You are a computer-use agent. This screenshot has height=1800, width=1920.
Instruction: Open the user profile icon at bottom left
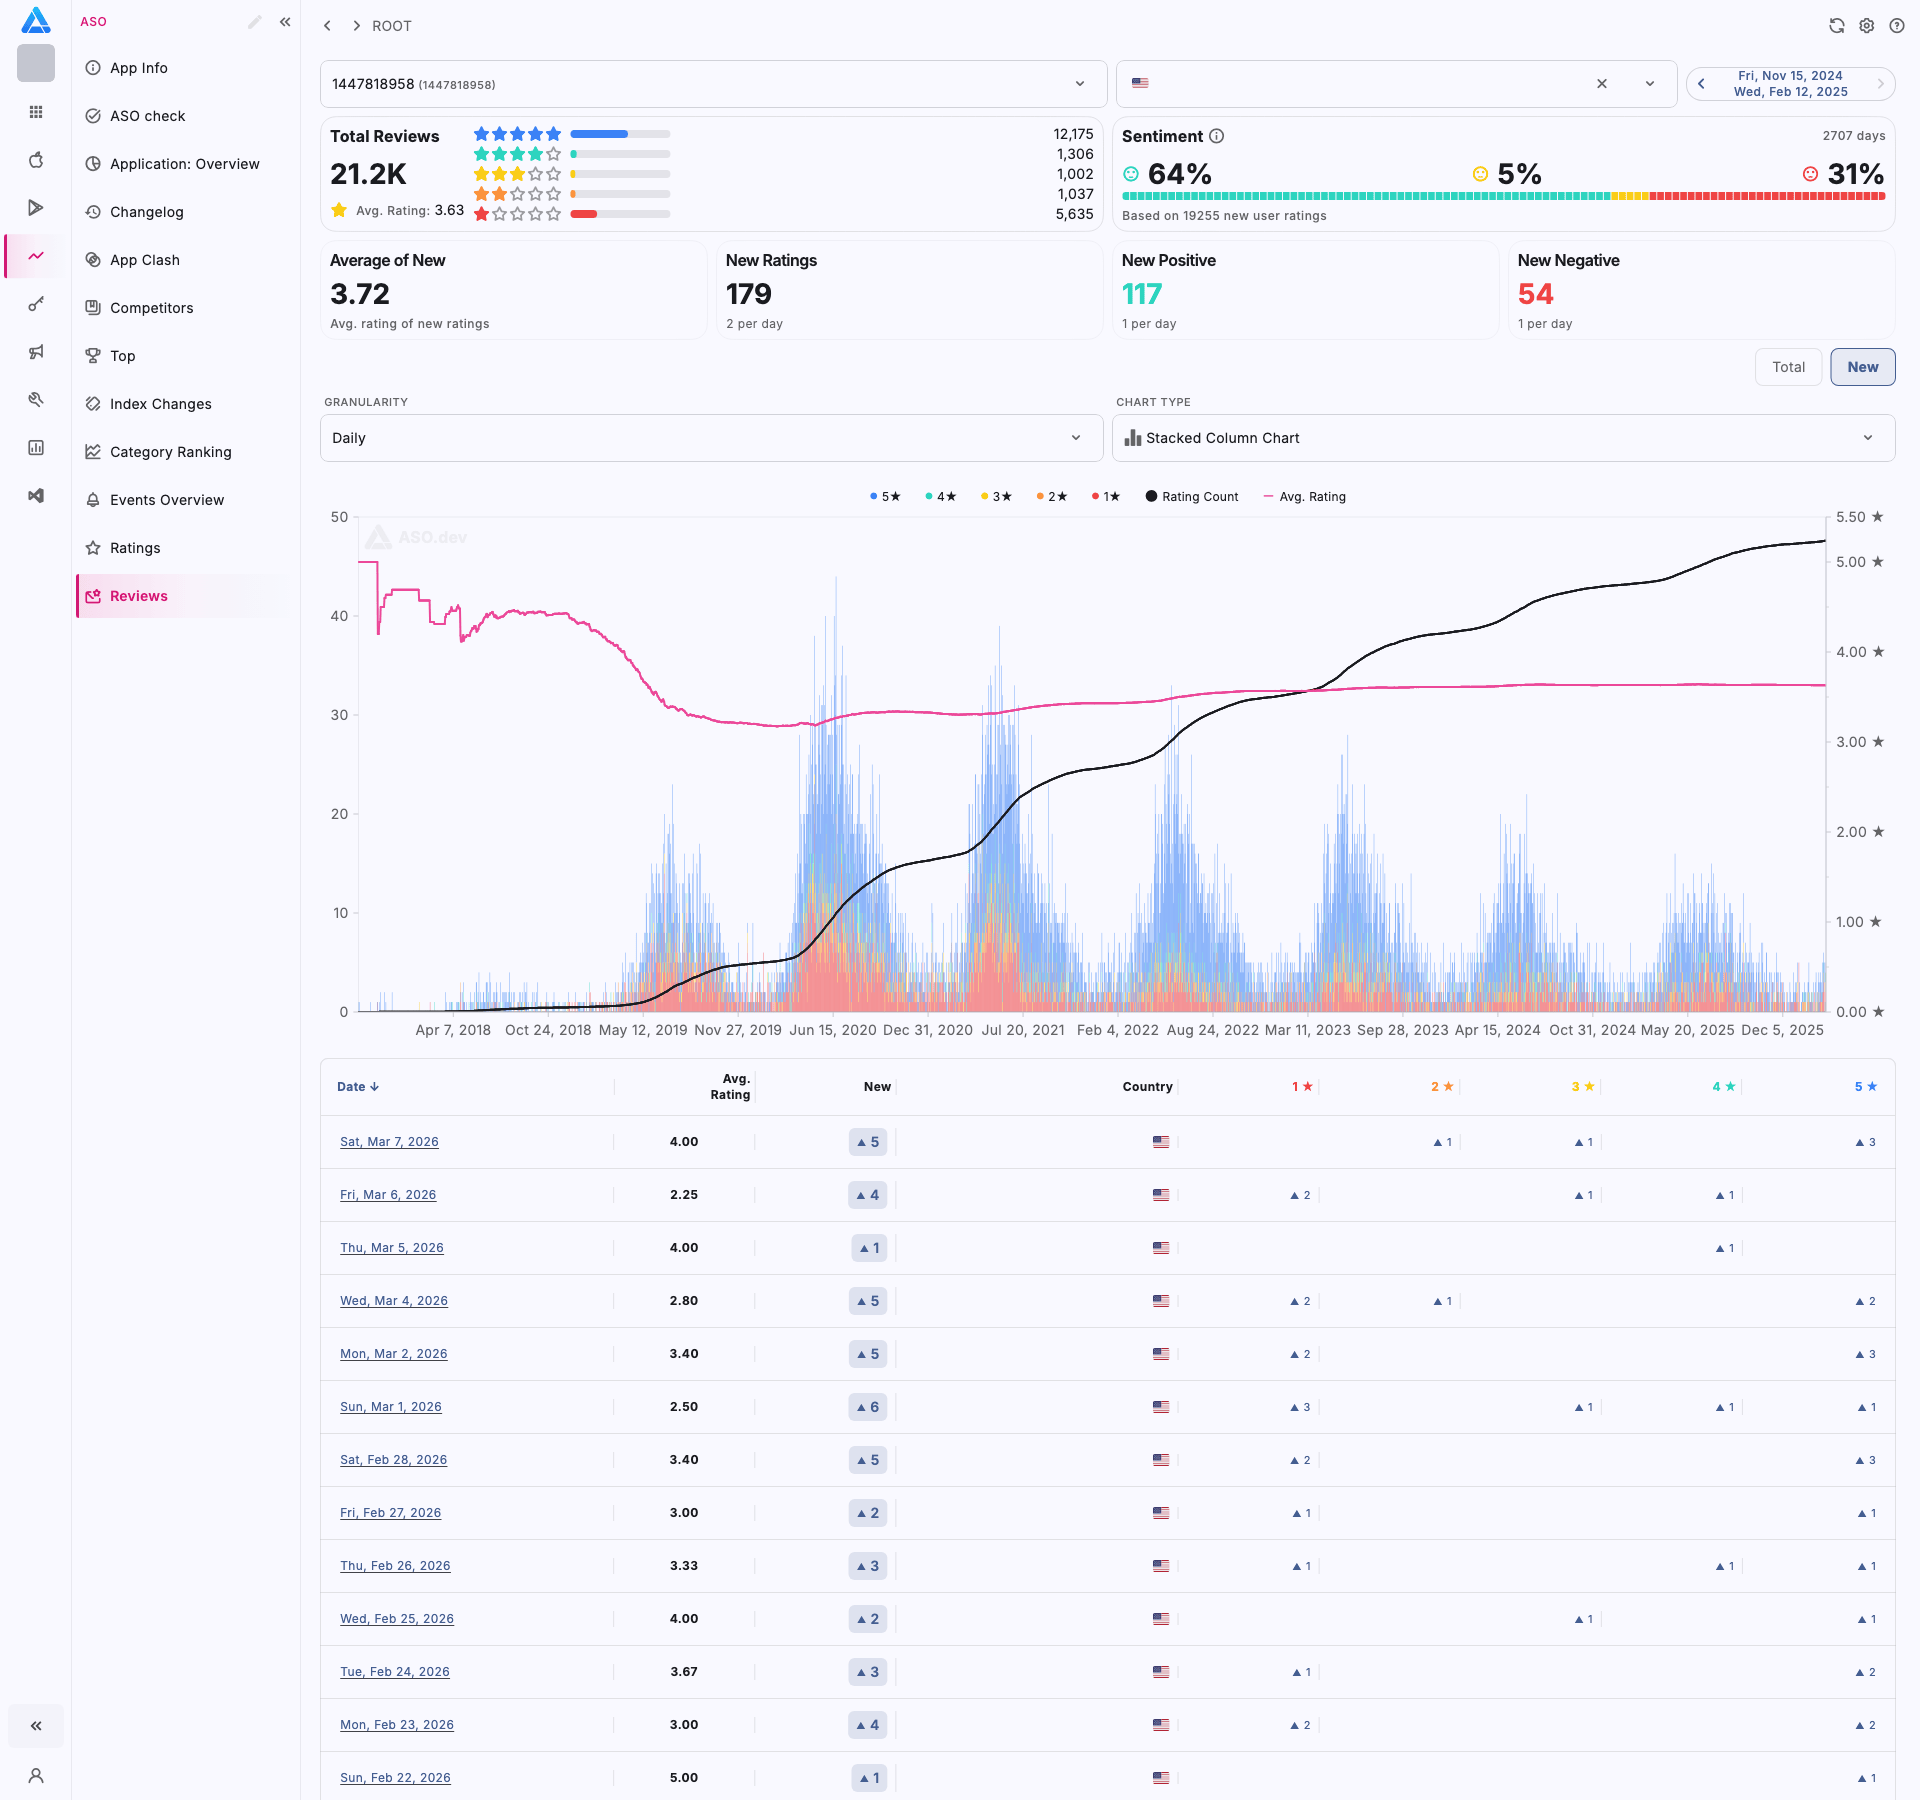point(36,1776)
